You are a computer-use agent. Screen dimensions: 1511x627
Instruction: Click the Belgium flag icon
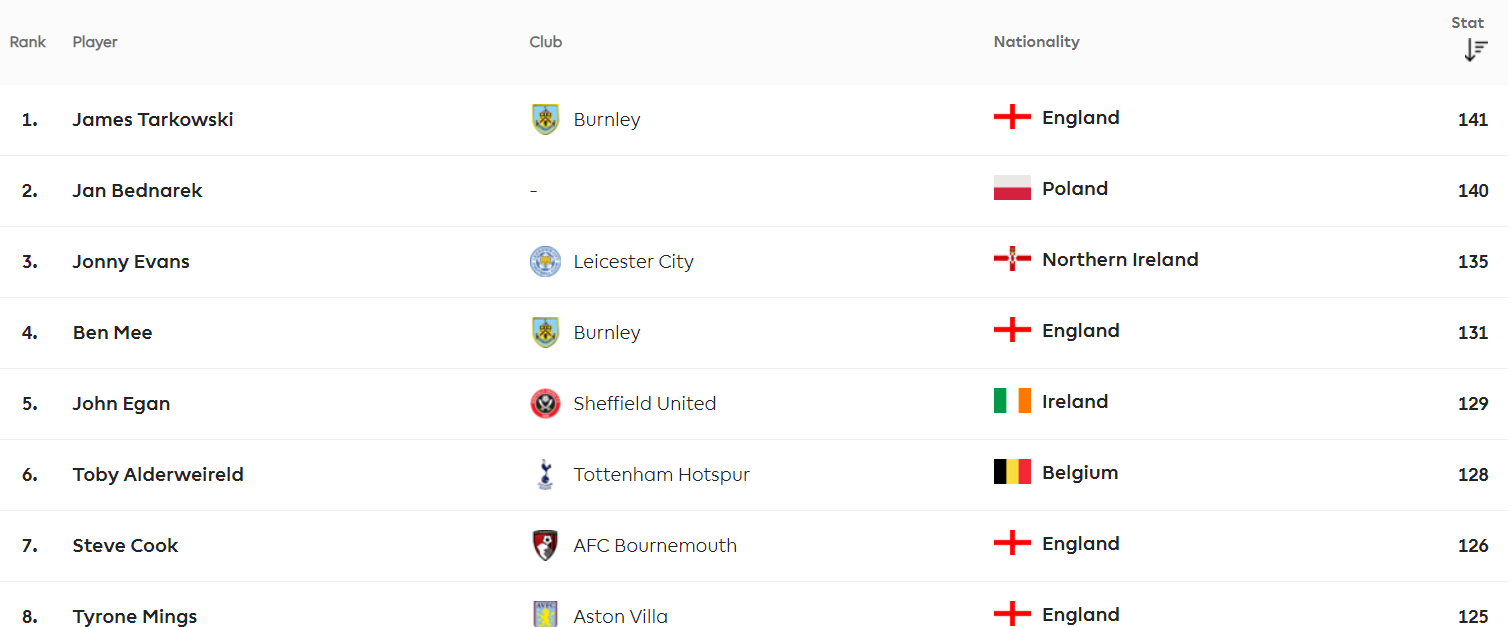(1012, 472)
